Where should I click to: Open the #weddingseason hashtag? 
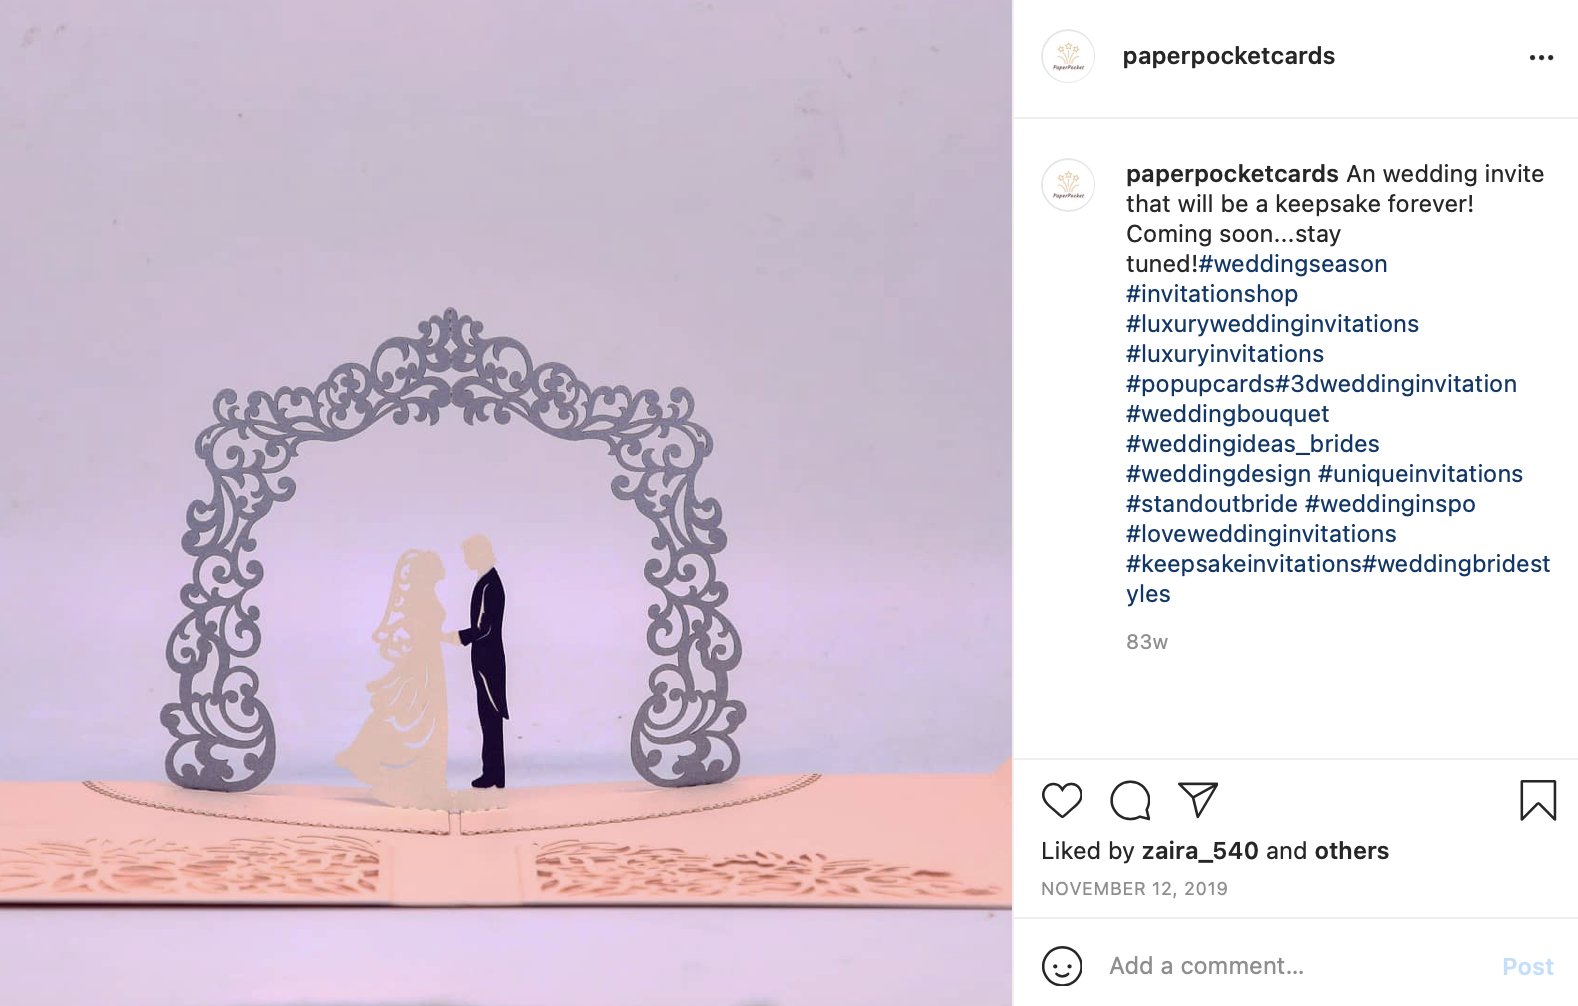pyautogui.click(x=1293, y=264)
